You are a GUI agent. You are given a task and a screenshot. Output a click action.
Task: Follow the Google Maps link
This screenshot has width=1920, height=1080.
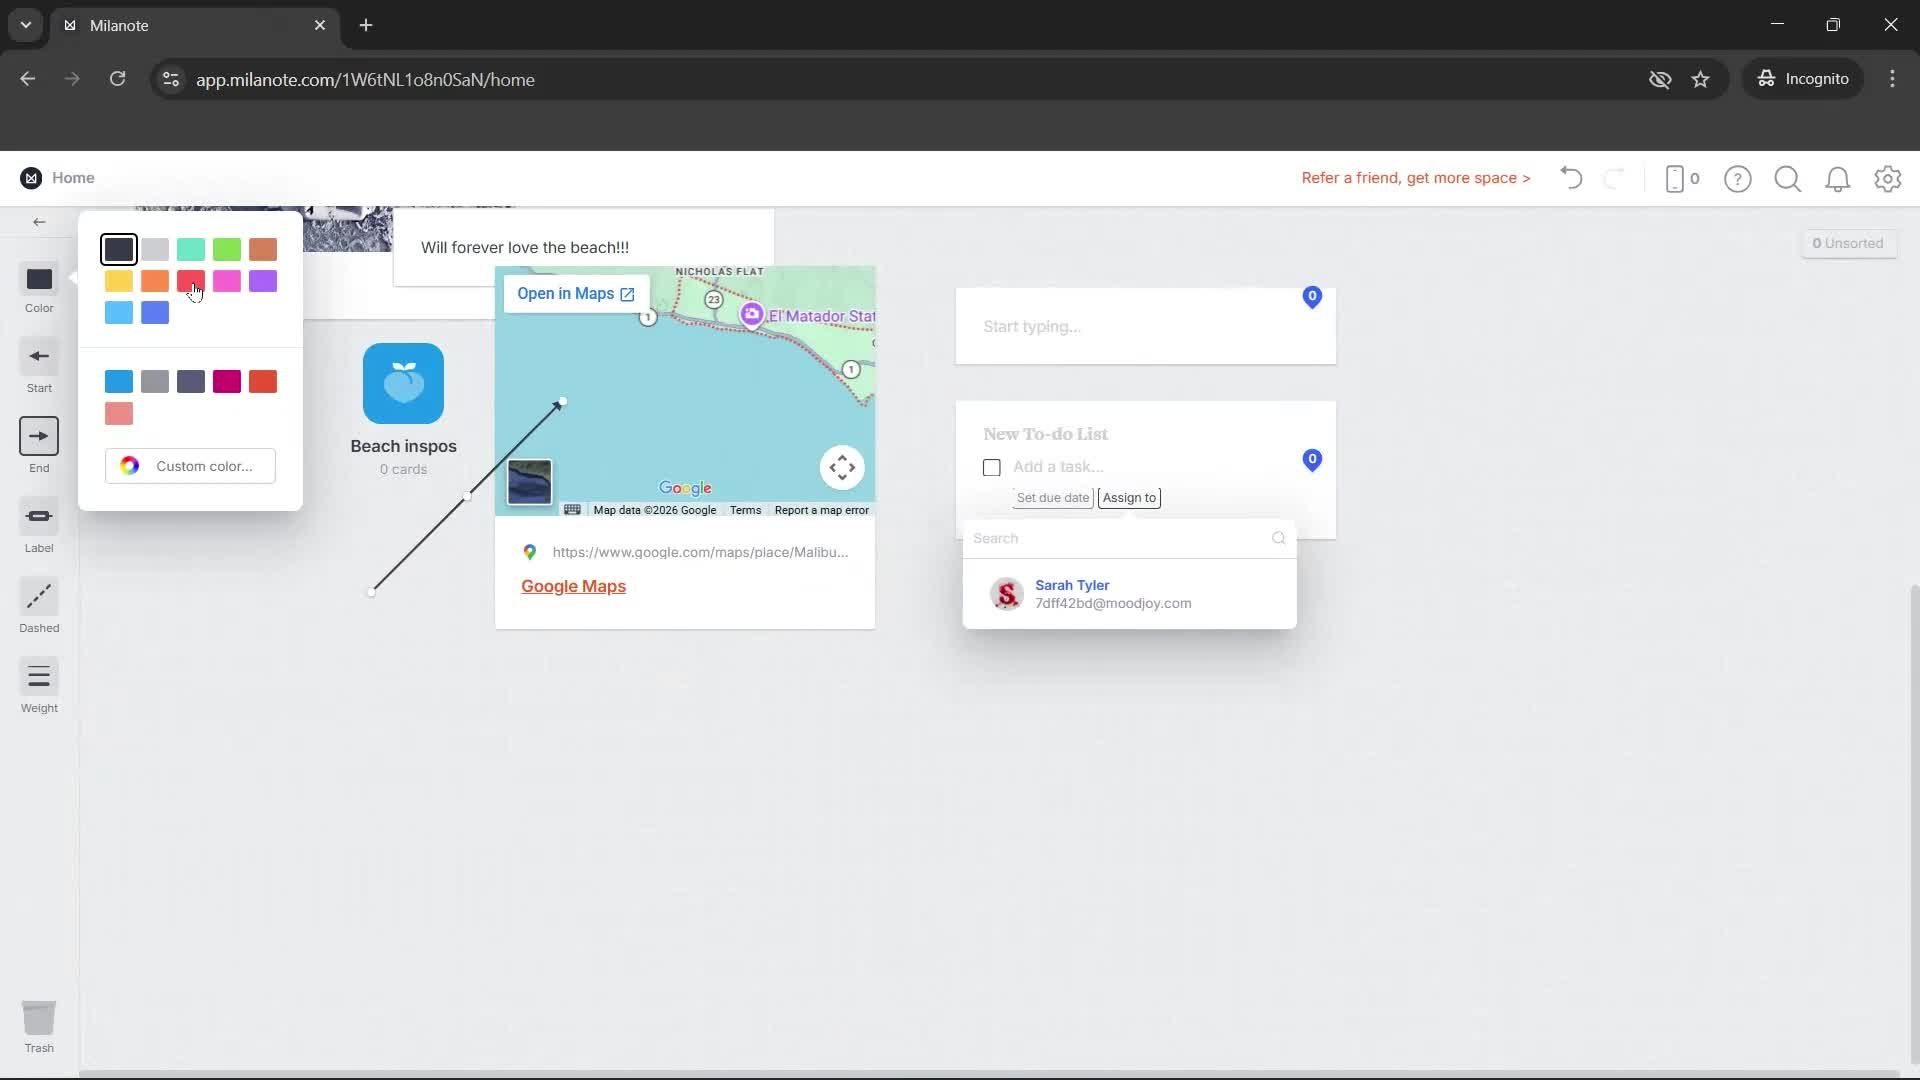pos(572,586)
